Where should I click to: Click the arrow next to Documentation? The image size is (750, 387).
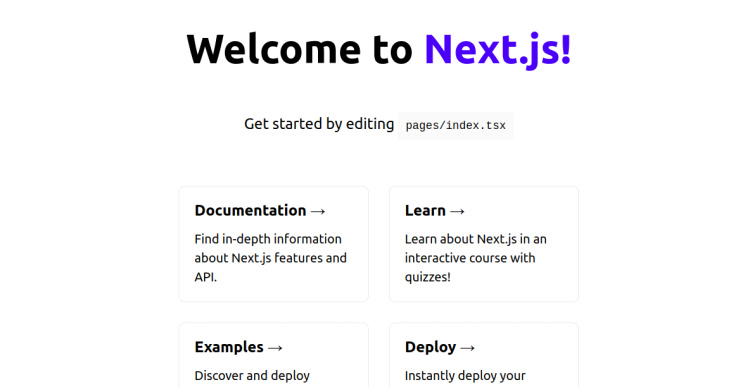coord(318,211)
